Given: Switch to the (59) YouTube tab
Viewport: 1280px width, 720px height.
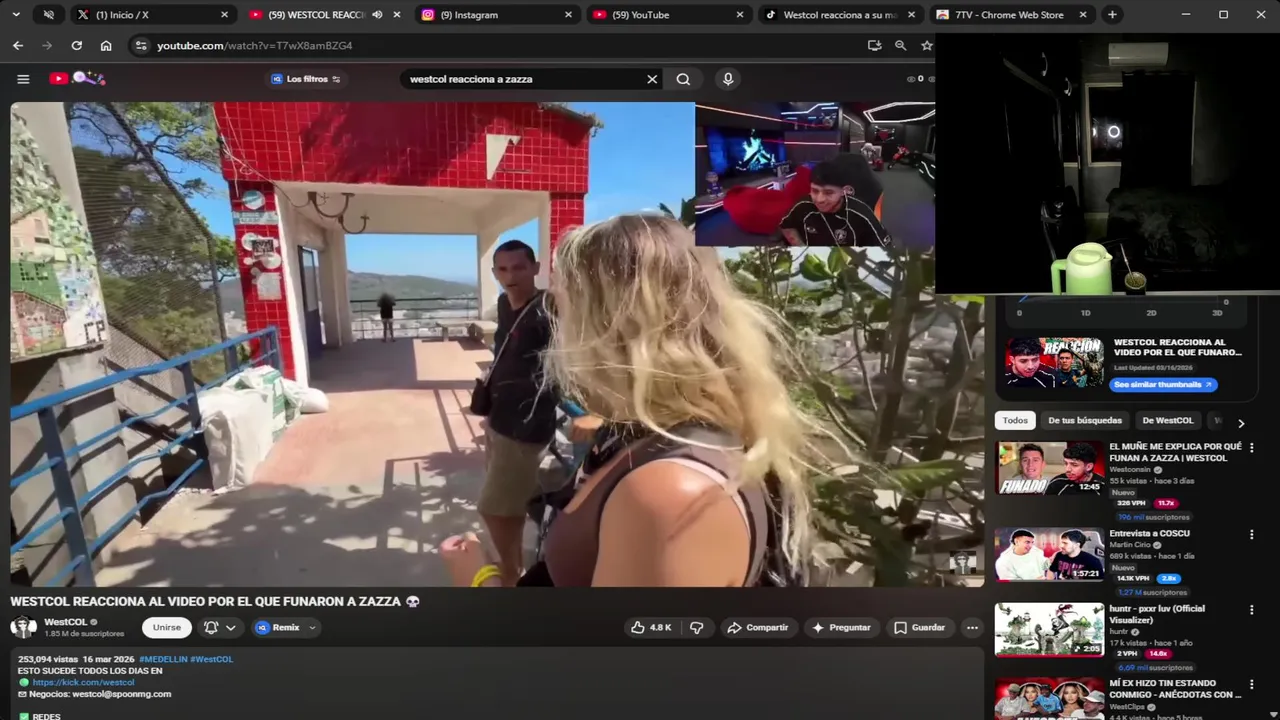Looking at the screenshot, I should click(x=666, y=15).
